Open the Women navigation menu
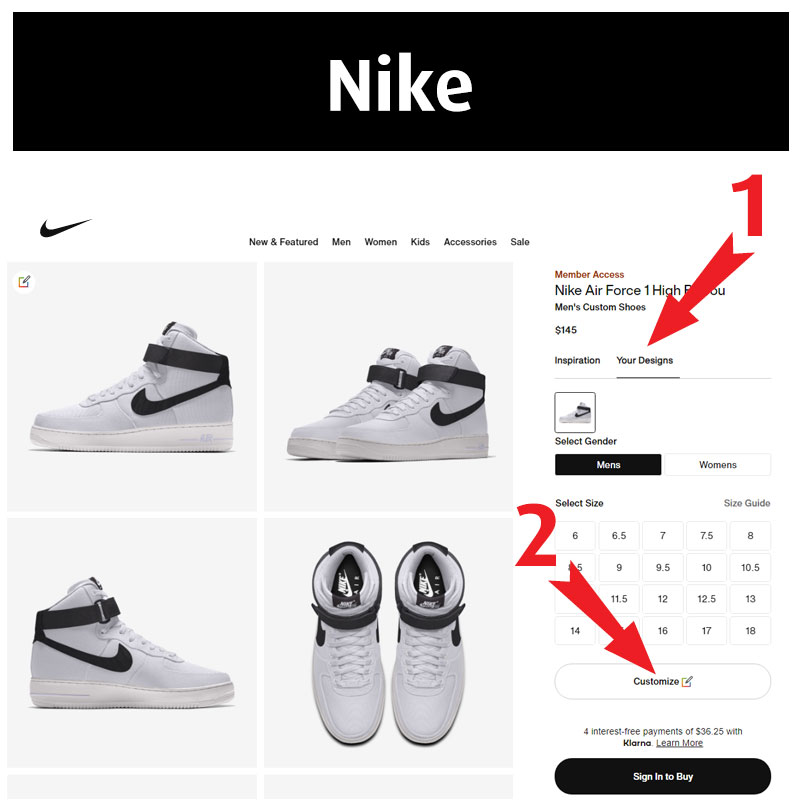Screen dimensions: 800x800 [x=380, y=242]
